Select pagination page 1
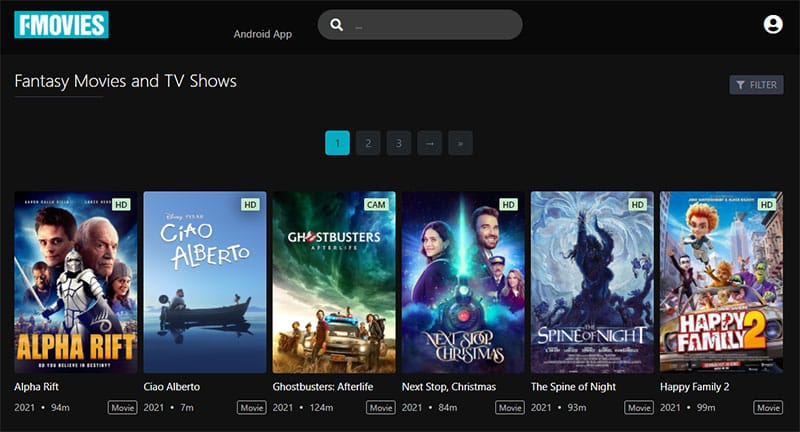The height and width of the screenshot is (432, 800). point(337,143)
